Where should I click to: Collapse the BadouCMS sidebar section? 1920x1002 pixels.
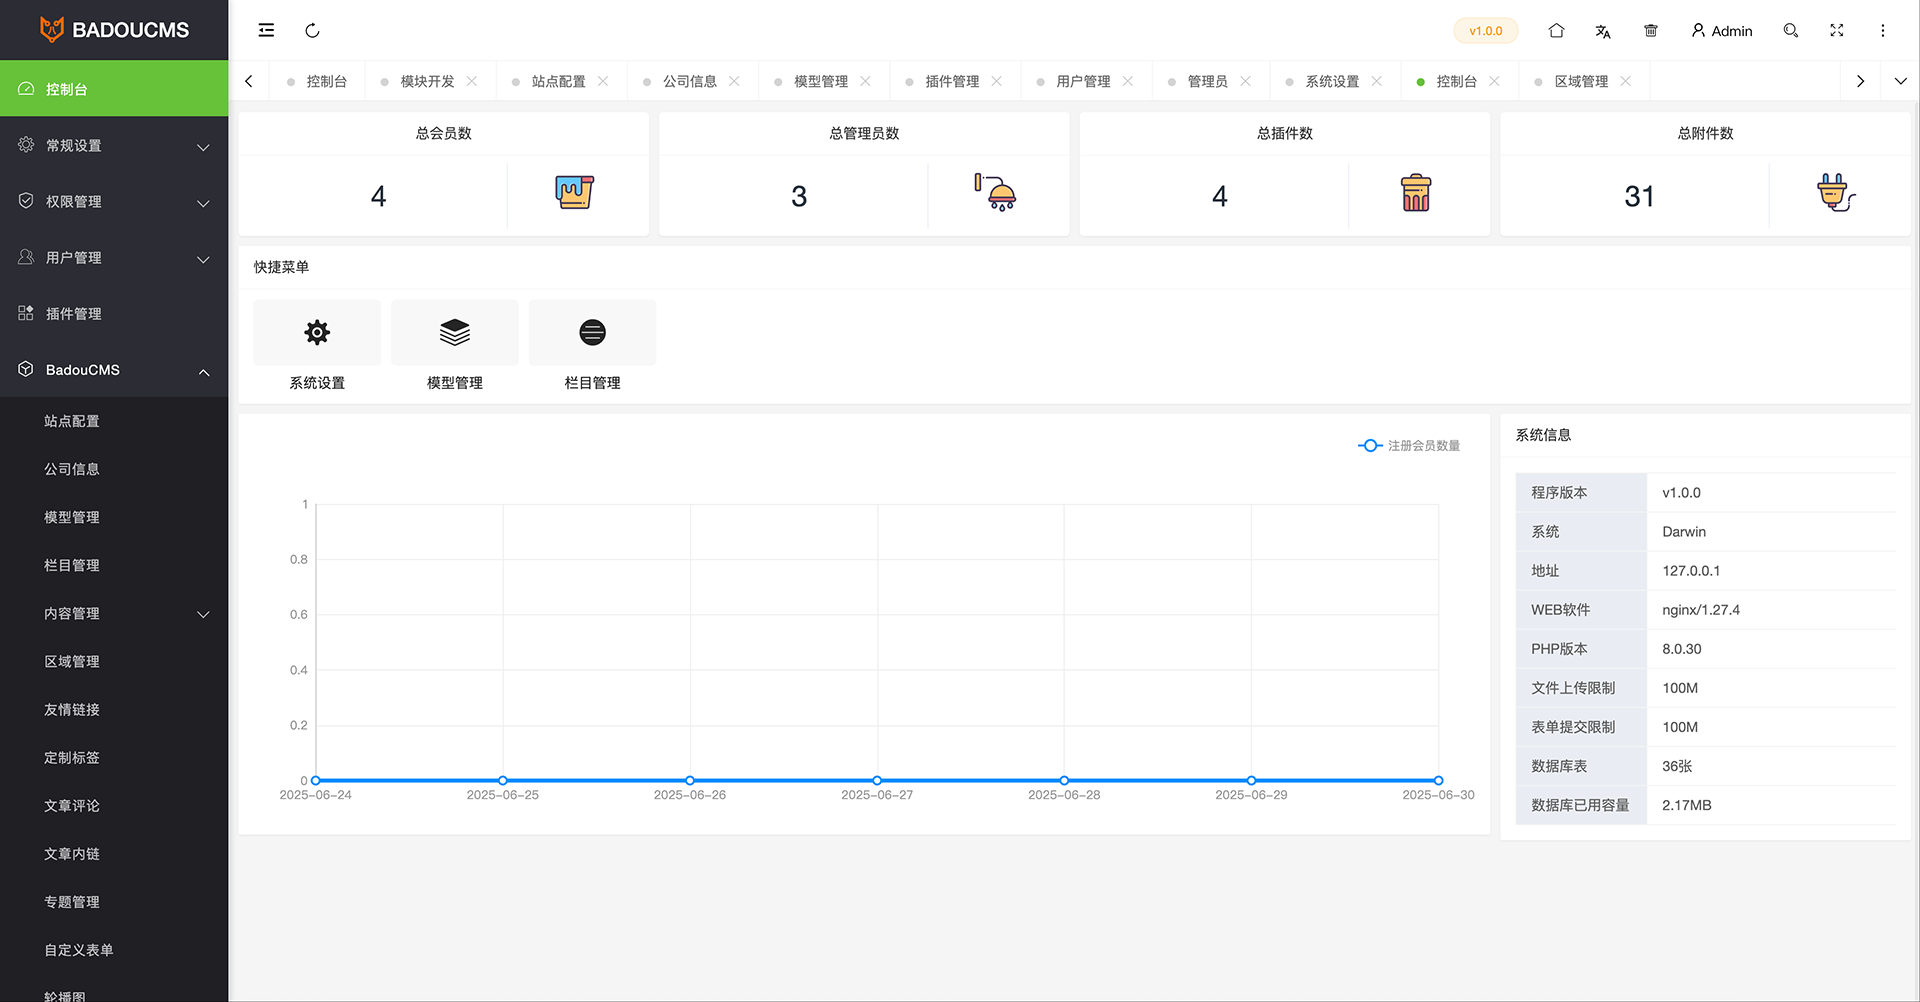click(114, 370)
